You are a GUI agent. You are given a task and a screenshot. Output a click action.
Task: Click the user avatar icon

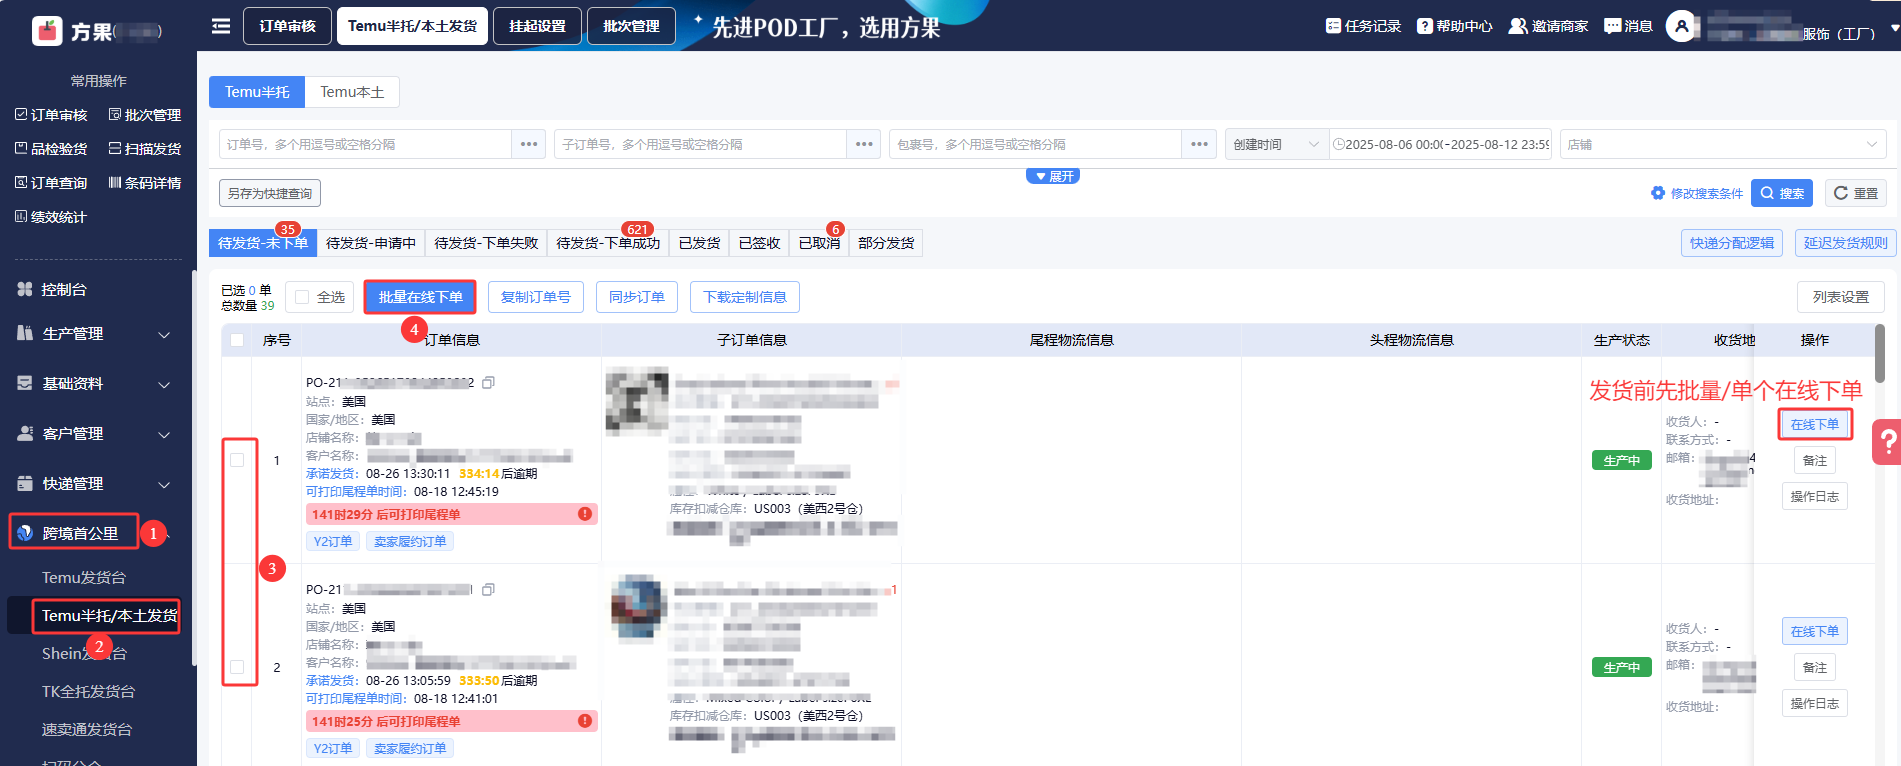(1682, 26)
